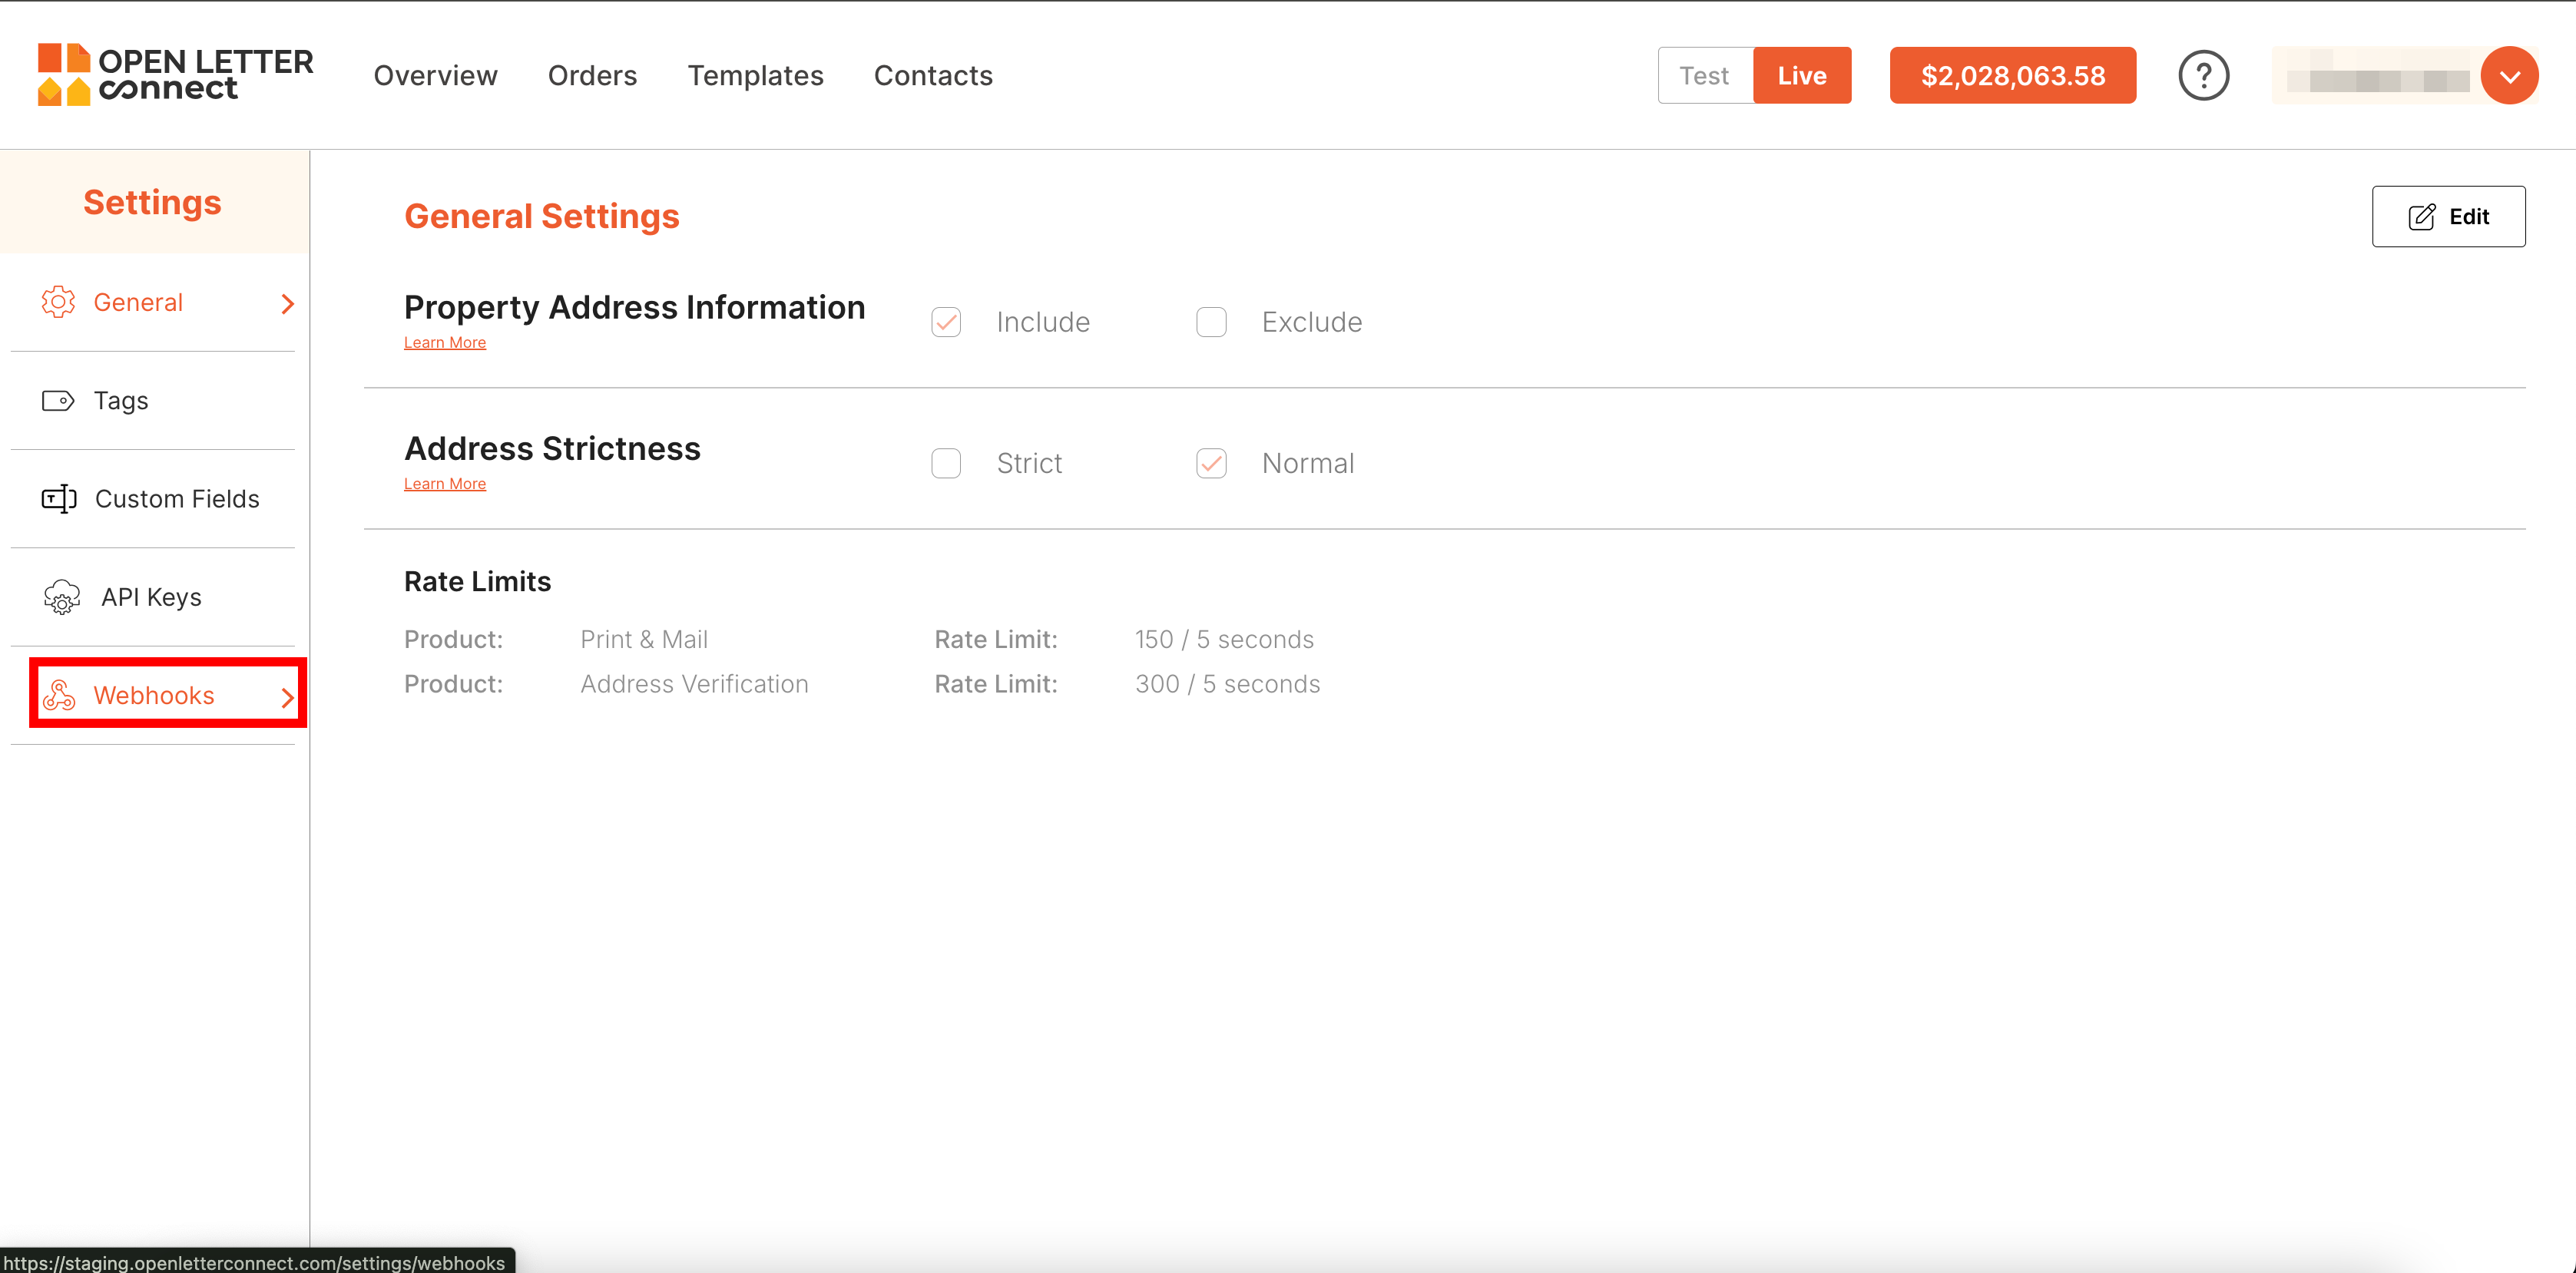
Task: Toggle the Normal strictness checkbox
Action: click(1211, 463)
